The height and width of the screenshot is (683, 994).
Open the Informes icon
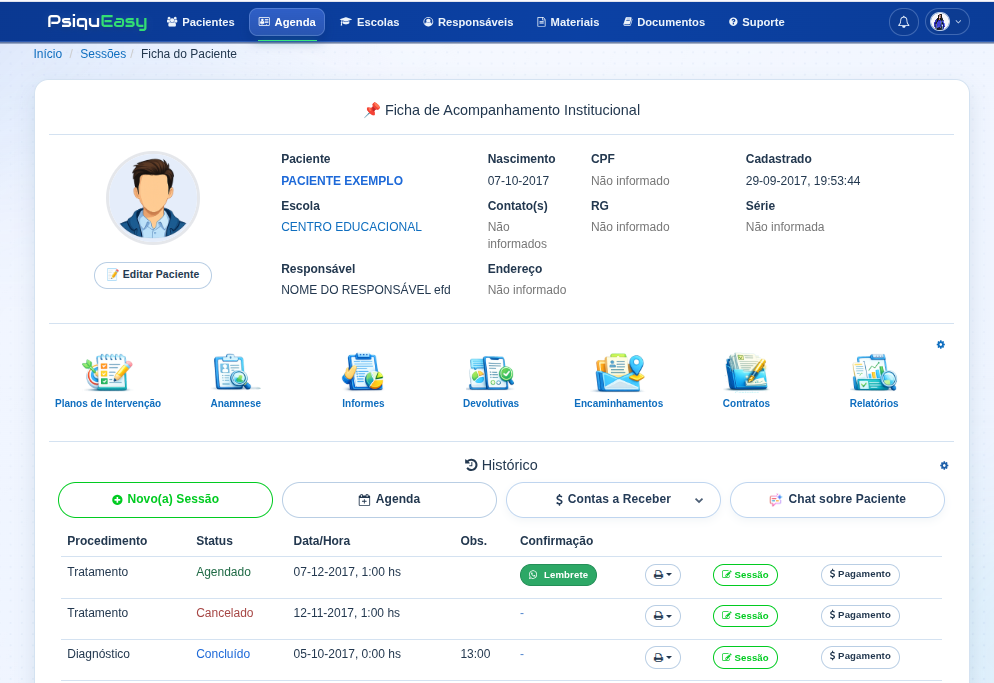click(363, 372)
